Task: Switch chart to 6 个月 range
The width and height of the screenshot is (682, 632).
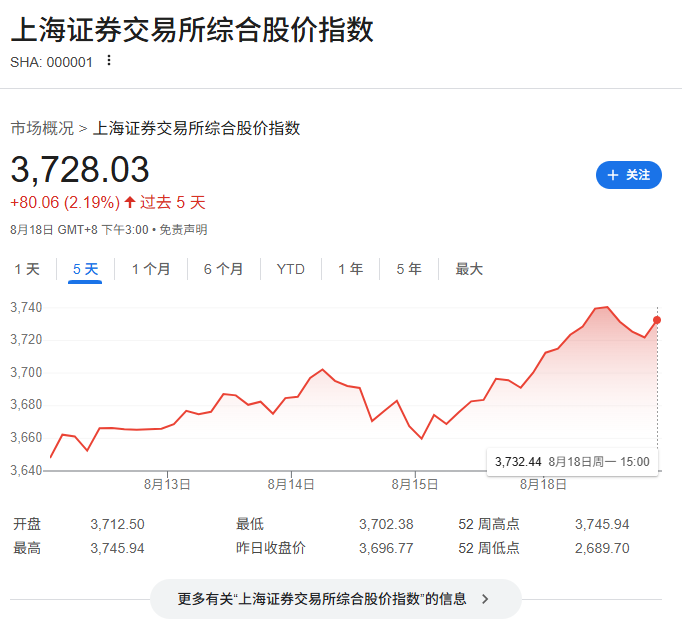Action: [x=223, y=269]
